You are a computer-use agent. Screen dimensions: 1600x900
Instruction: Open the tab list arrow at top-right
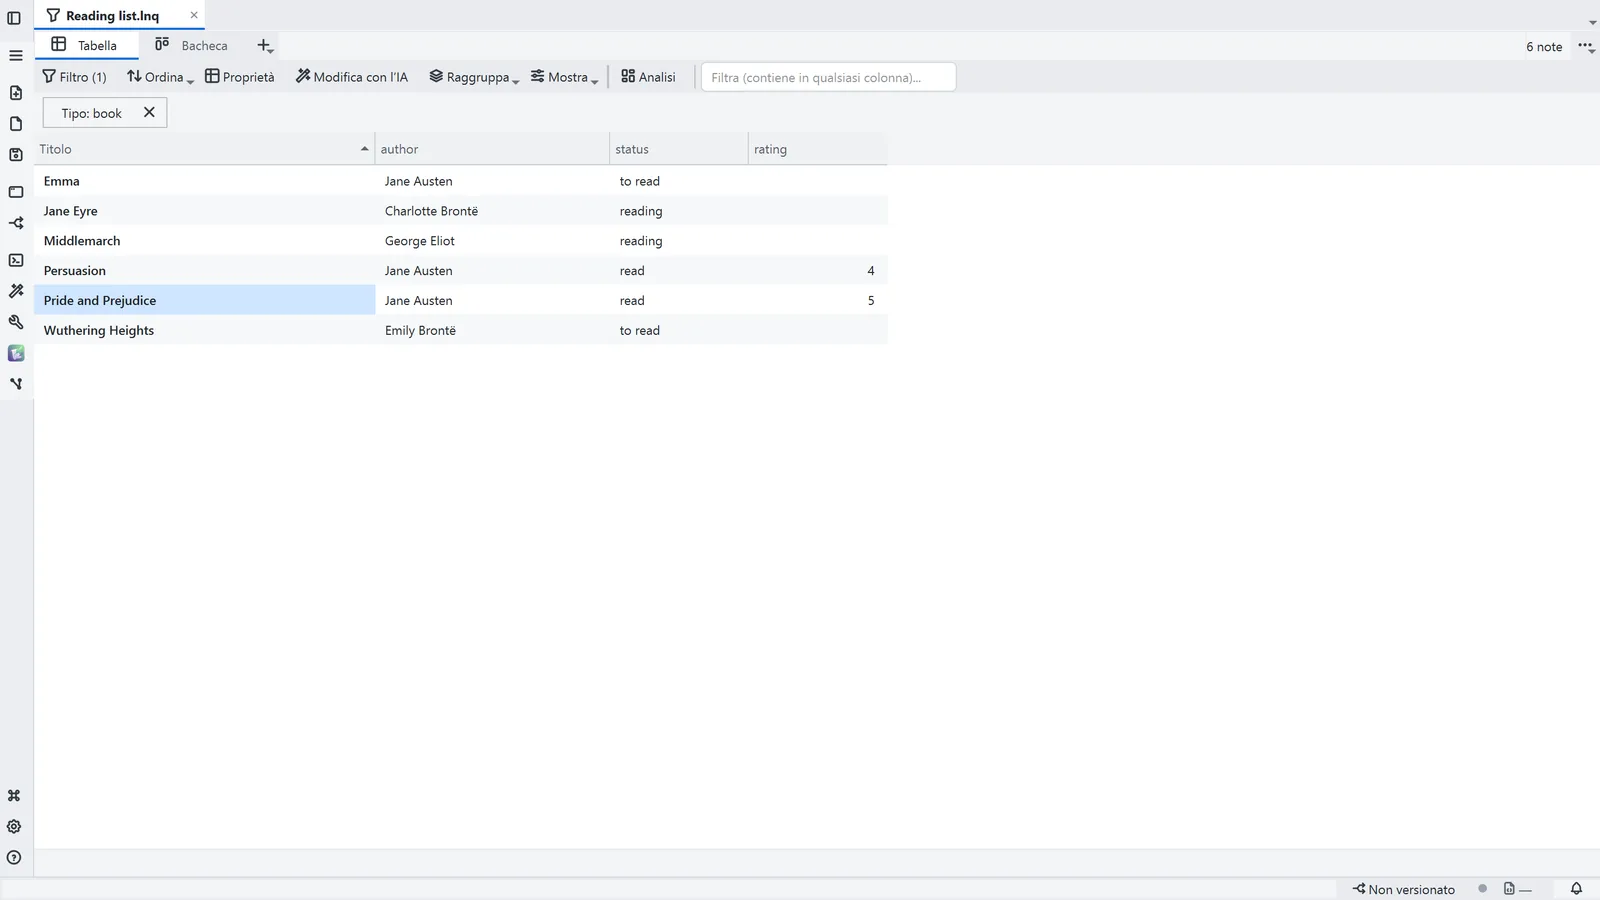1592,22
